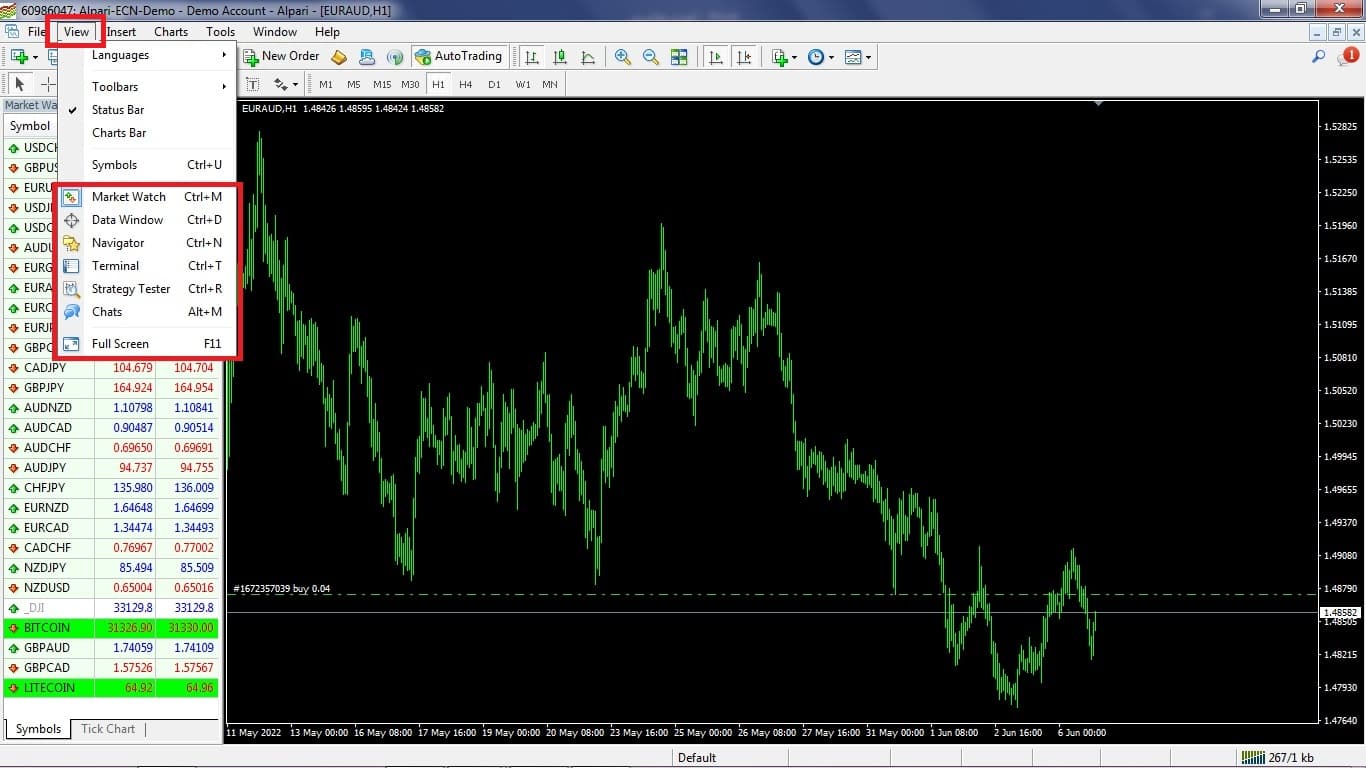Switch to the Tick Chart tab

(108, 729)
